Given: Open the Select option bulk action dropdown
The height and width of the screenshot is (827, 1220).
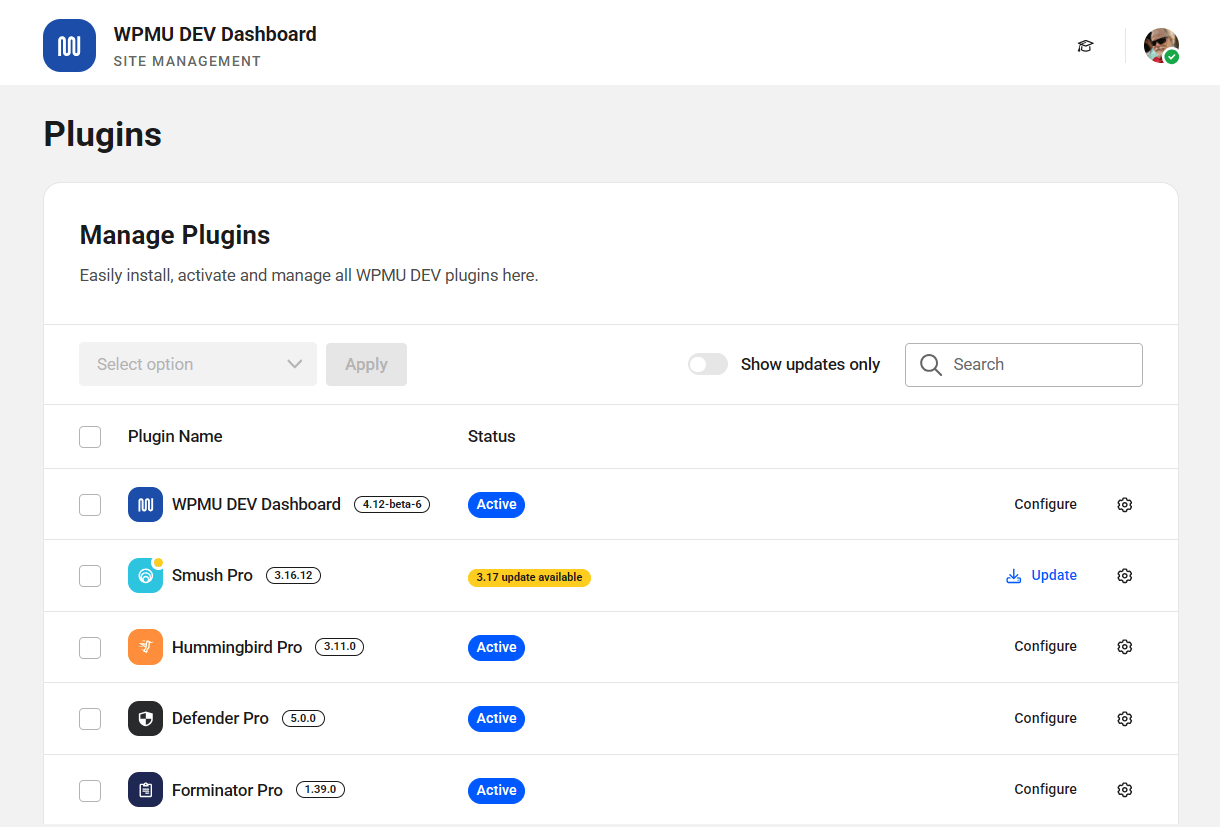Looking at the screenshot, I should [x=198, y=364].
